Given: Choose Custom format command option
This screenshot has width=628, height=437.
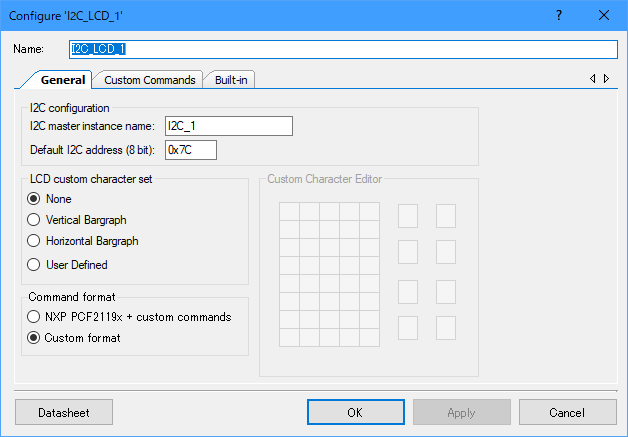Looking at the screenshot, I should (35, 338).
